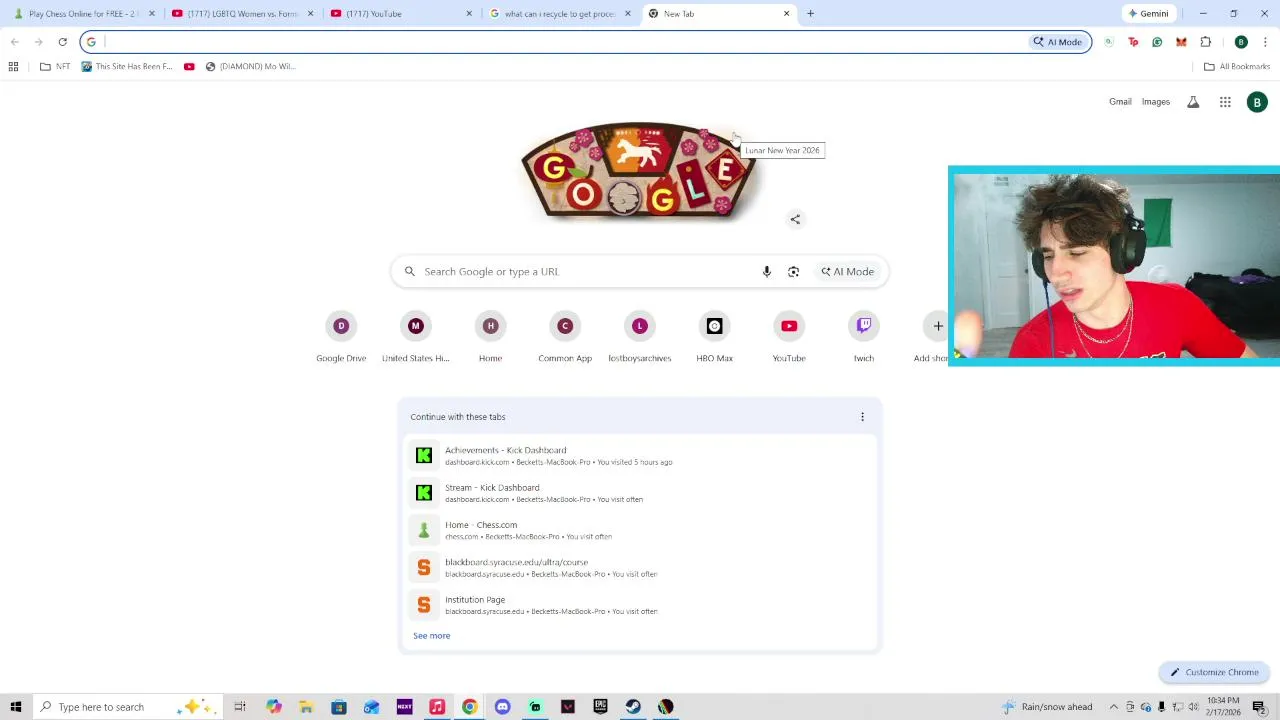Open the red Tp extension

[1133, 42]
